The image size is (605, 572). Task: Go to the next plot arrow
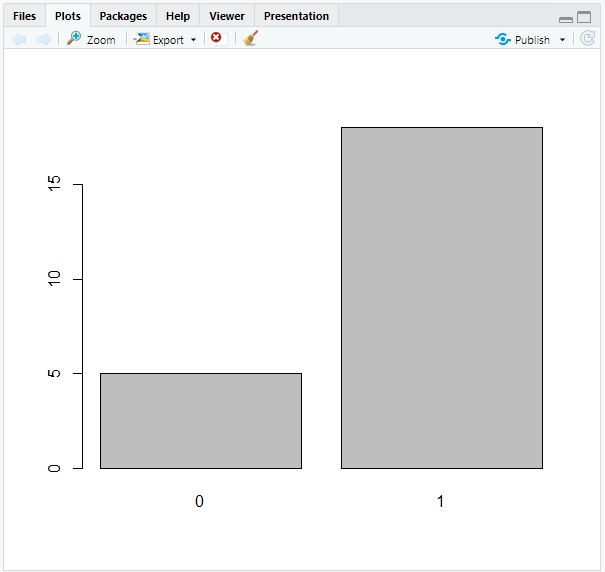(x=43, y=39)
